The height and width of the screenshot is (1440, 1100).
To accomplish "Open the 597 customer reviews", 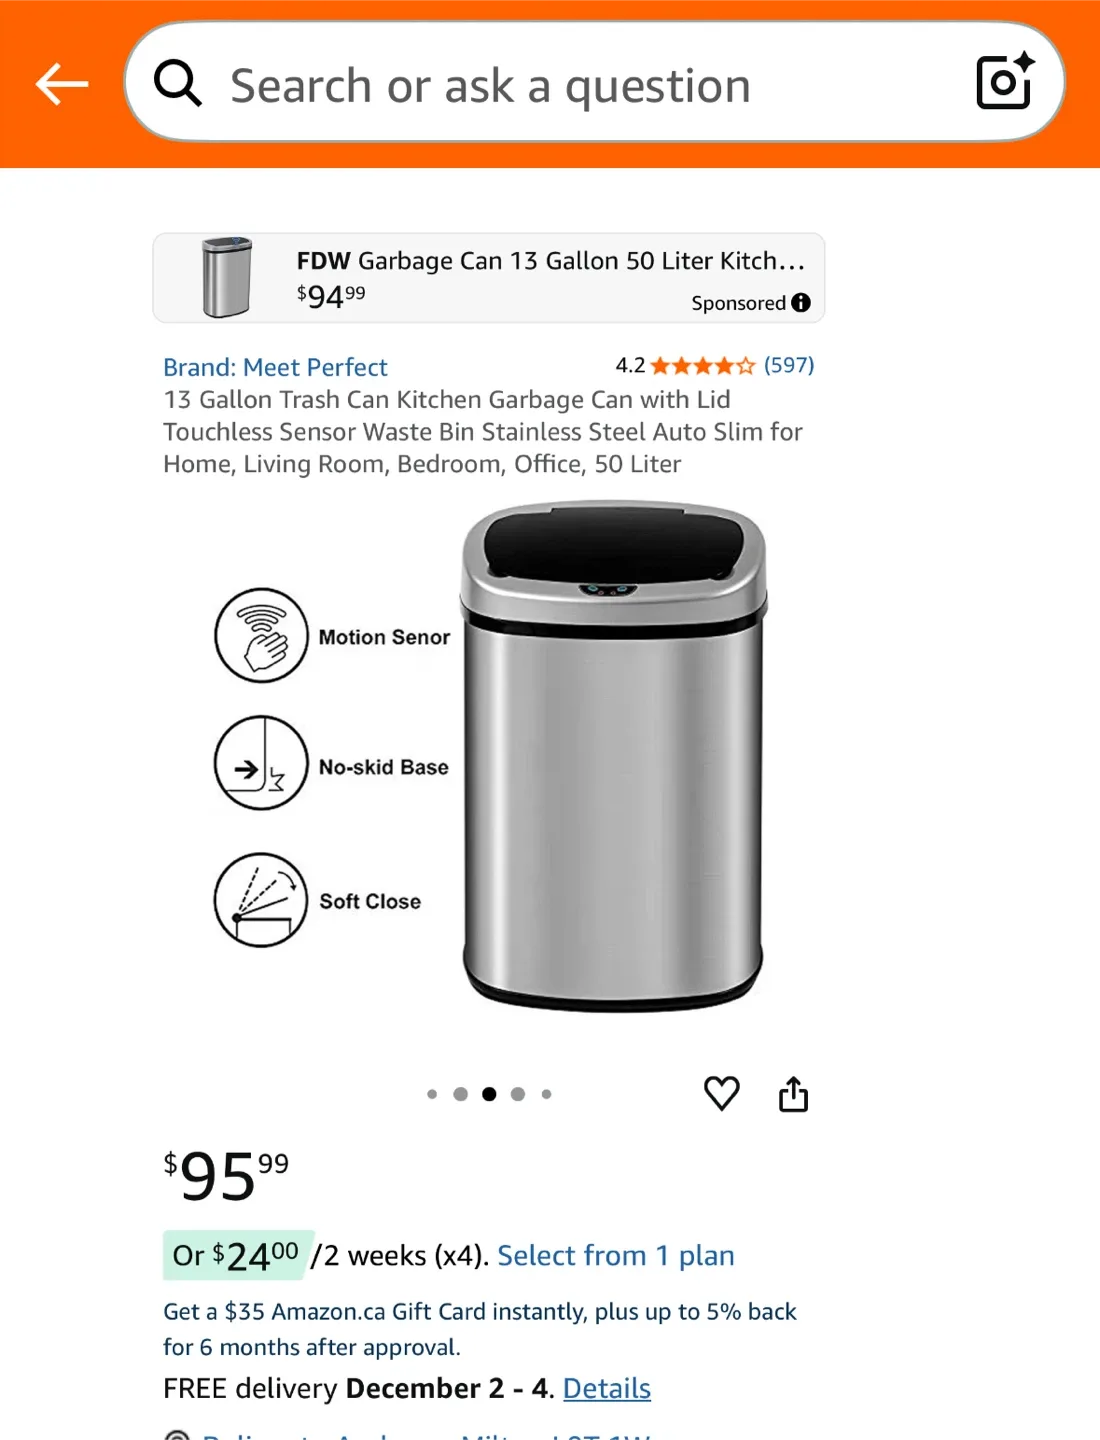I will (x=788, y=365).
